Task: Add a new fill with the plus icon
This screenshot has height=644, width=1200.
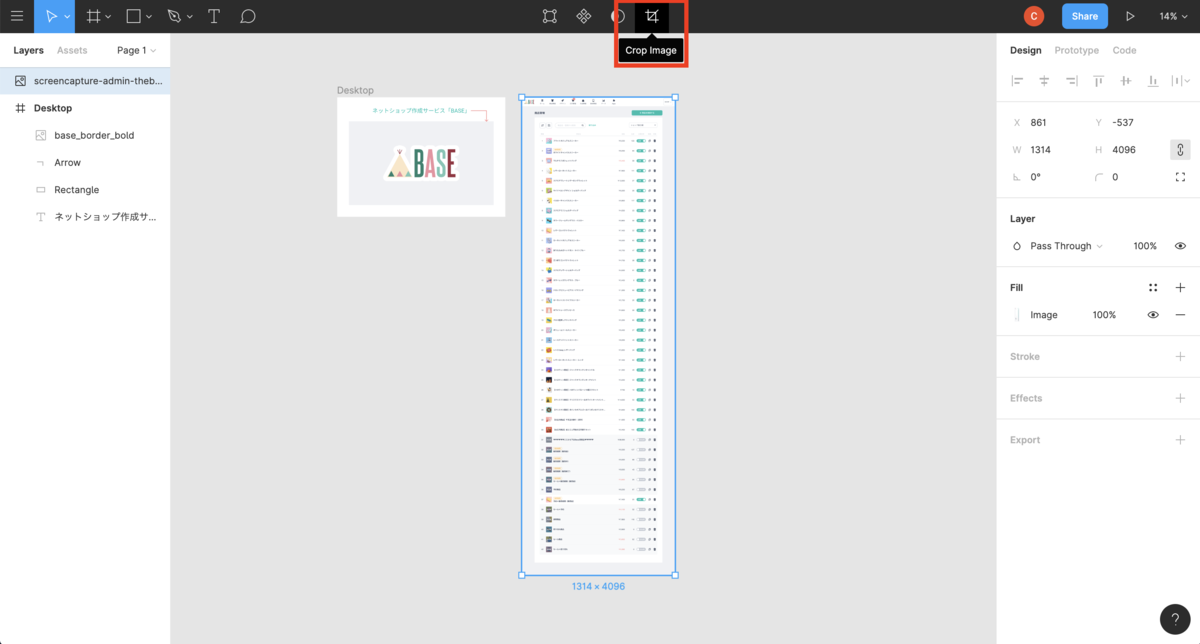Action: click(x=1180, y=287)
